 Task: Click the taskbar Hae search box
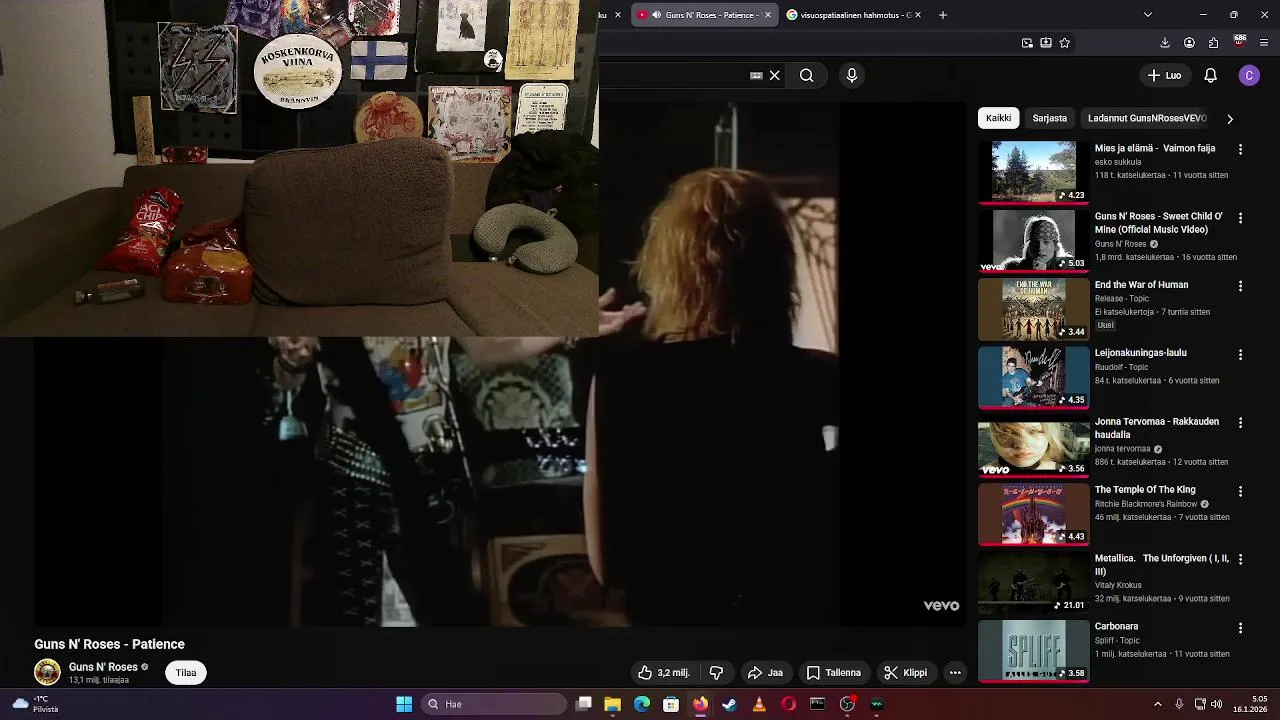coord(494,704)
